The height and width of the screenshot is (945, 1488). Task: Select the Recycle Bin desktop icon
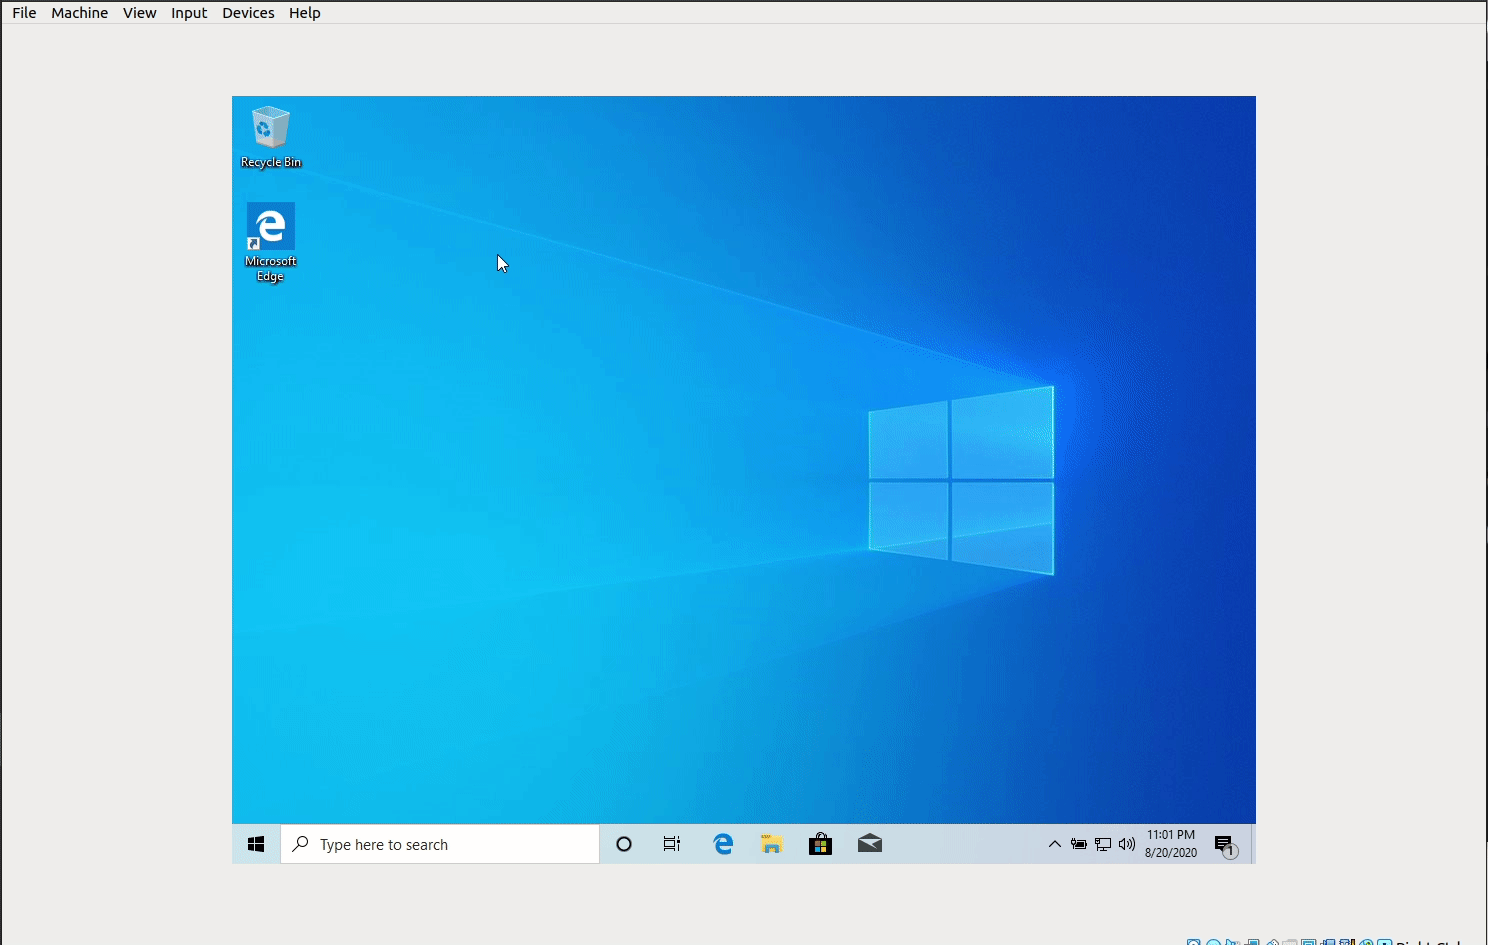tap(270, 137)
